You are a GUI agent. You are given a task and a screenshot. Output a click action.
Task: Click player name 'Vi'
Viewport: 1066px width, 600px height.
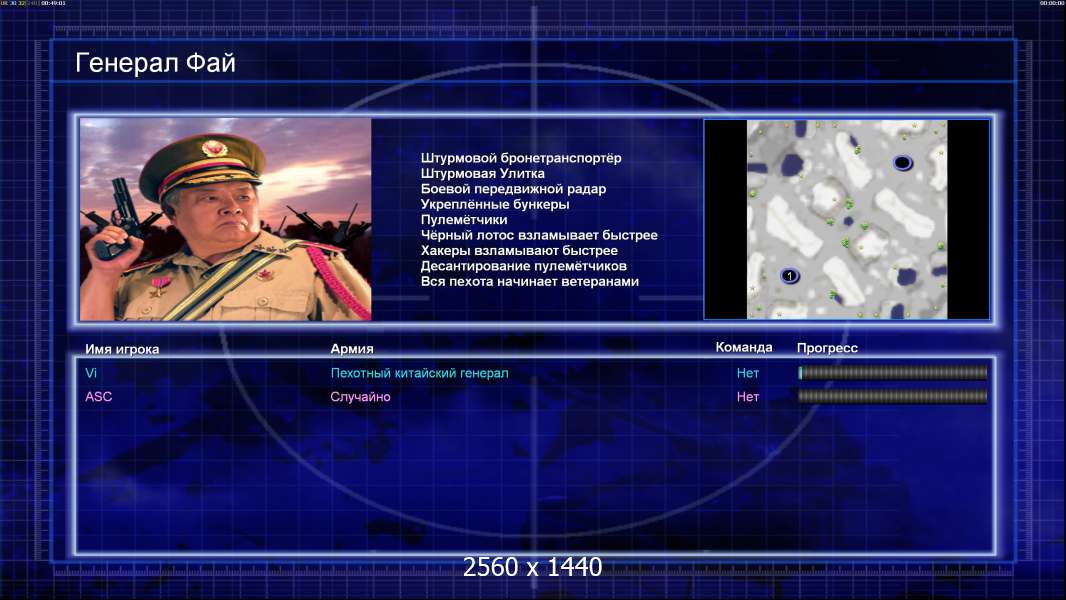(x=91, y=373)
